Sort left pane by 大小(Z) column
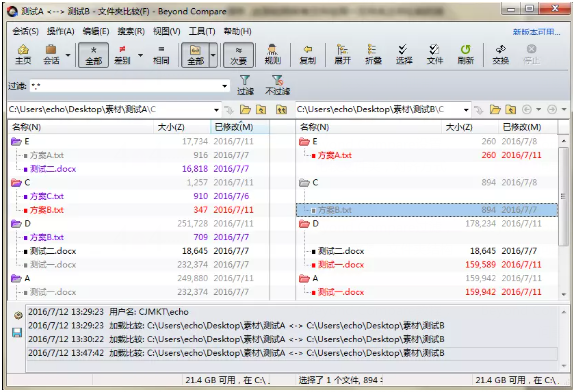573x392 pixels. (182, 127)
